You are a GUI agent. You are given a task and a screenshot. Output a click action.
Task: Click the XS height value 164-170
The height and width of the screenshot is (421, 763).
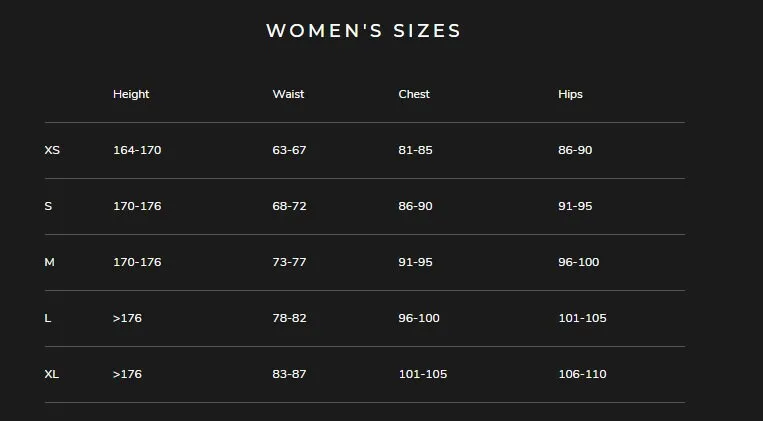(x=137, y=150)
